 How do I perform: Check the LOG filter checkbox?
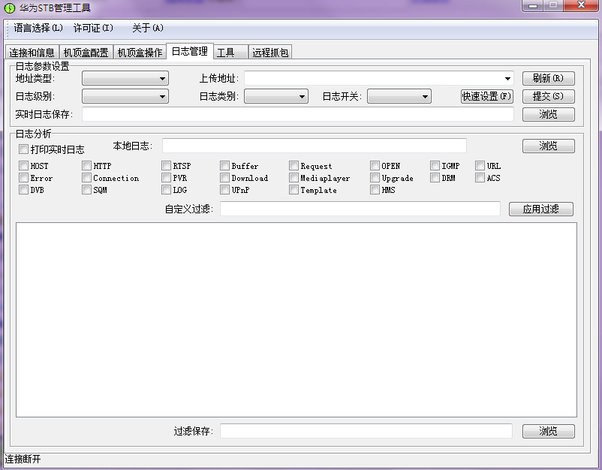click(x=166, y=190)
